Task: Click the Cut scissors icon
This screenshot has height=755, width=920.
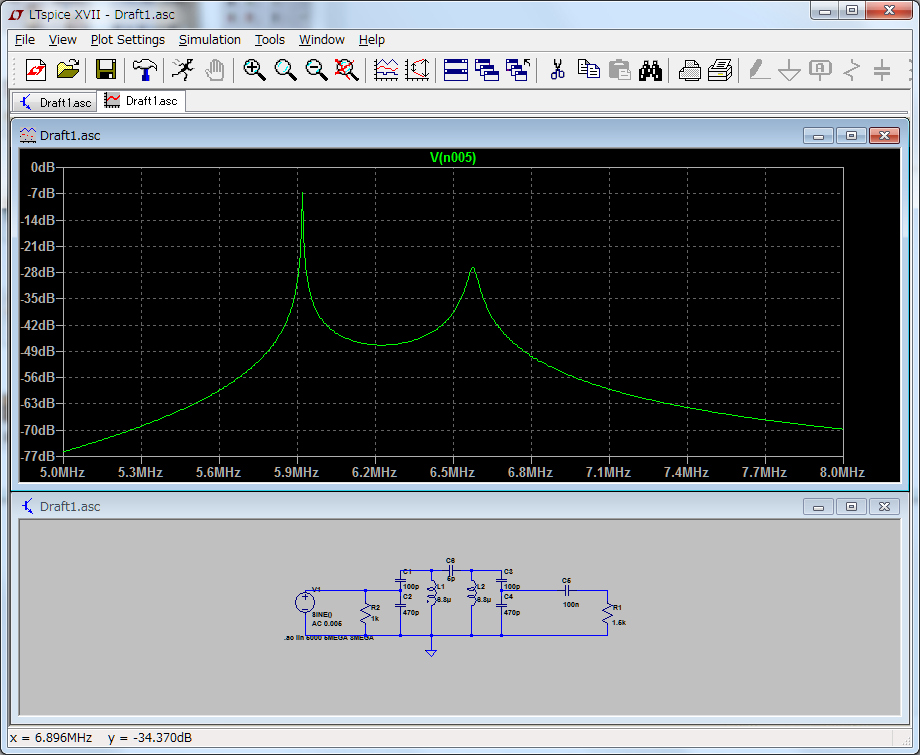Action: pos(558,70)
